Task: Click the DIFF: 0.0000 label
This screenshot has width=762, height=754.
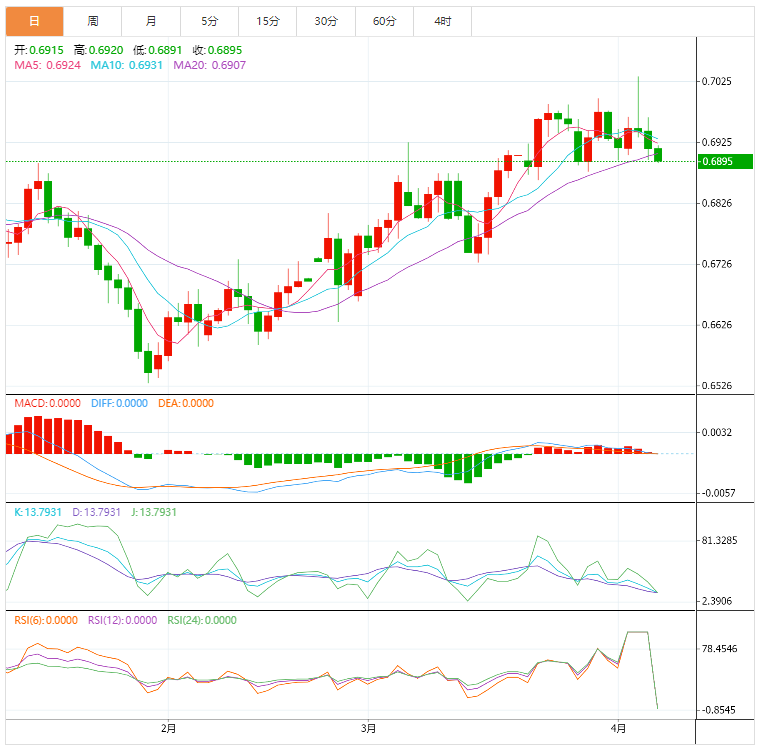Action: 120,403
